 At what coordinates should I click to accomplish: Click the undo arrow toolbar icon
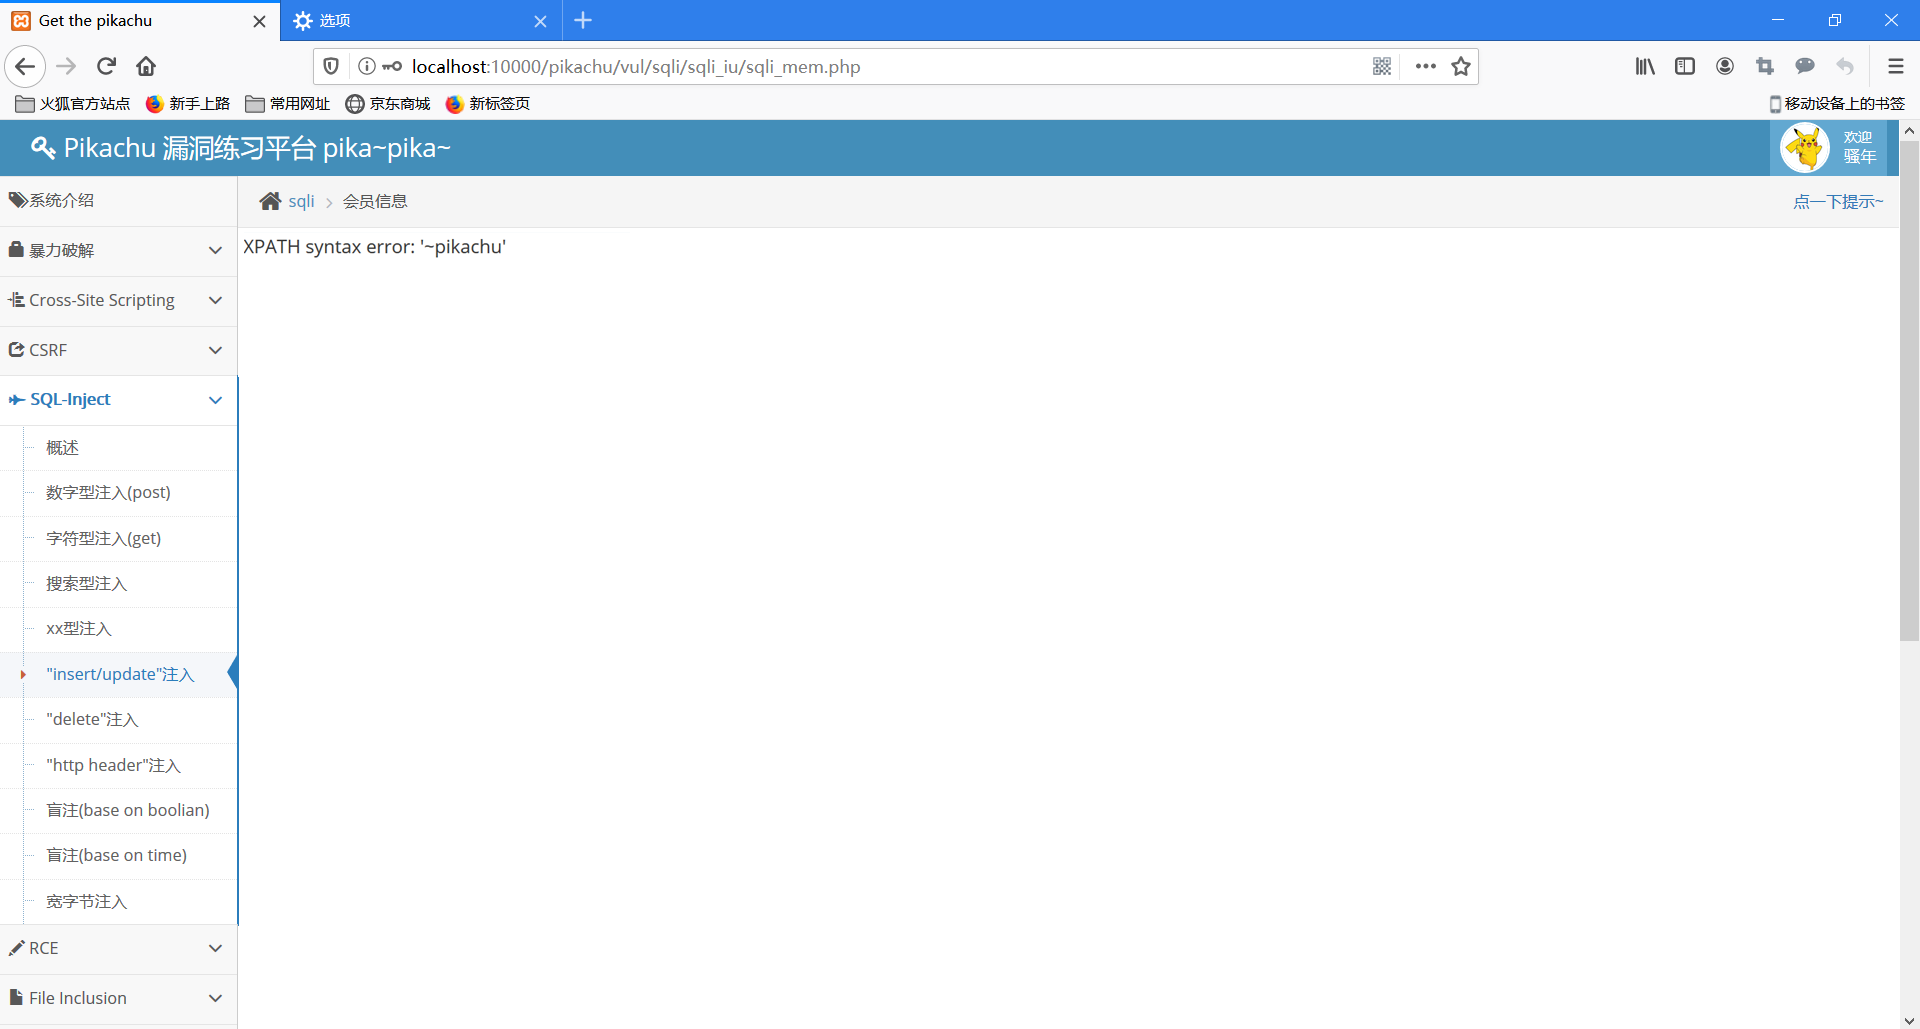click(x=1845, y=66)
